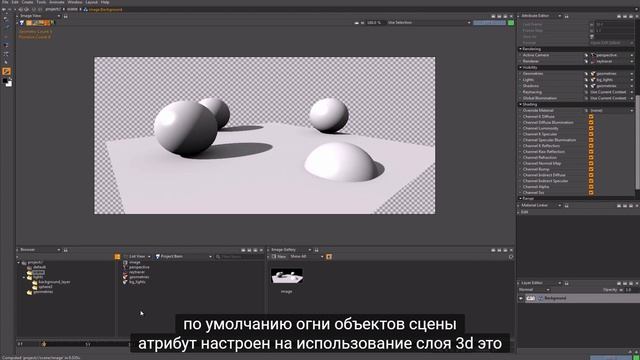
Task: Click the scene breadcrumb in the path bar
Action: click(72, 9)
